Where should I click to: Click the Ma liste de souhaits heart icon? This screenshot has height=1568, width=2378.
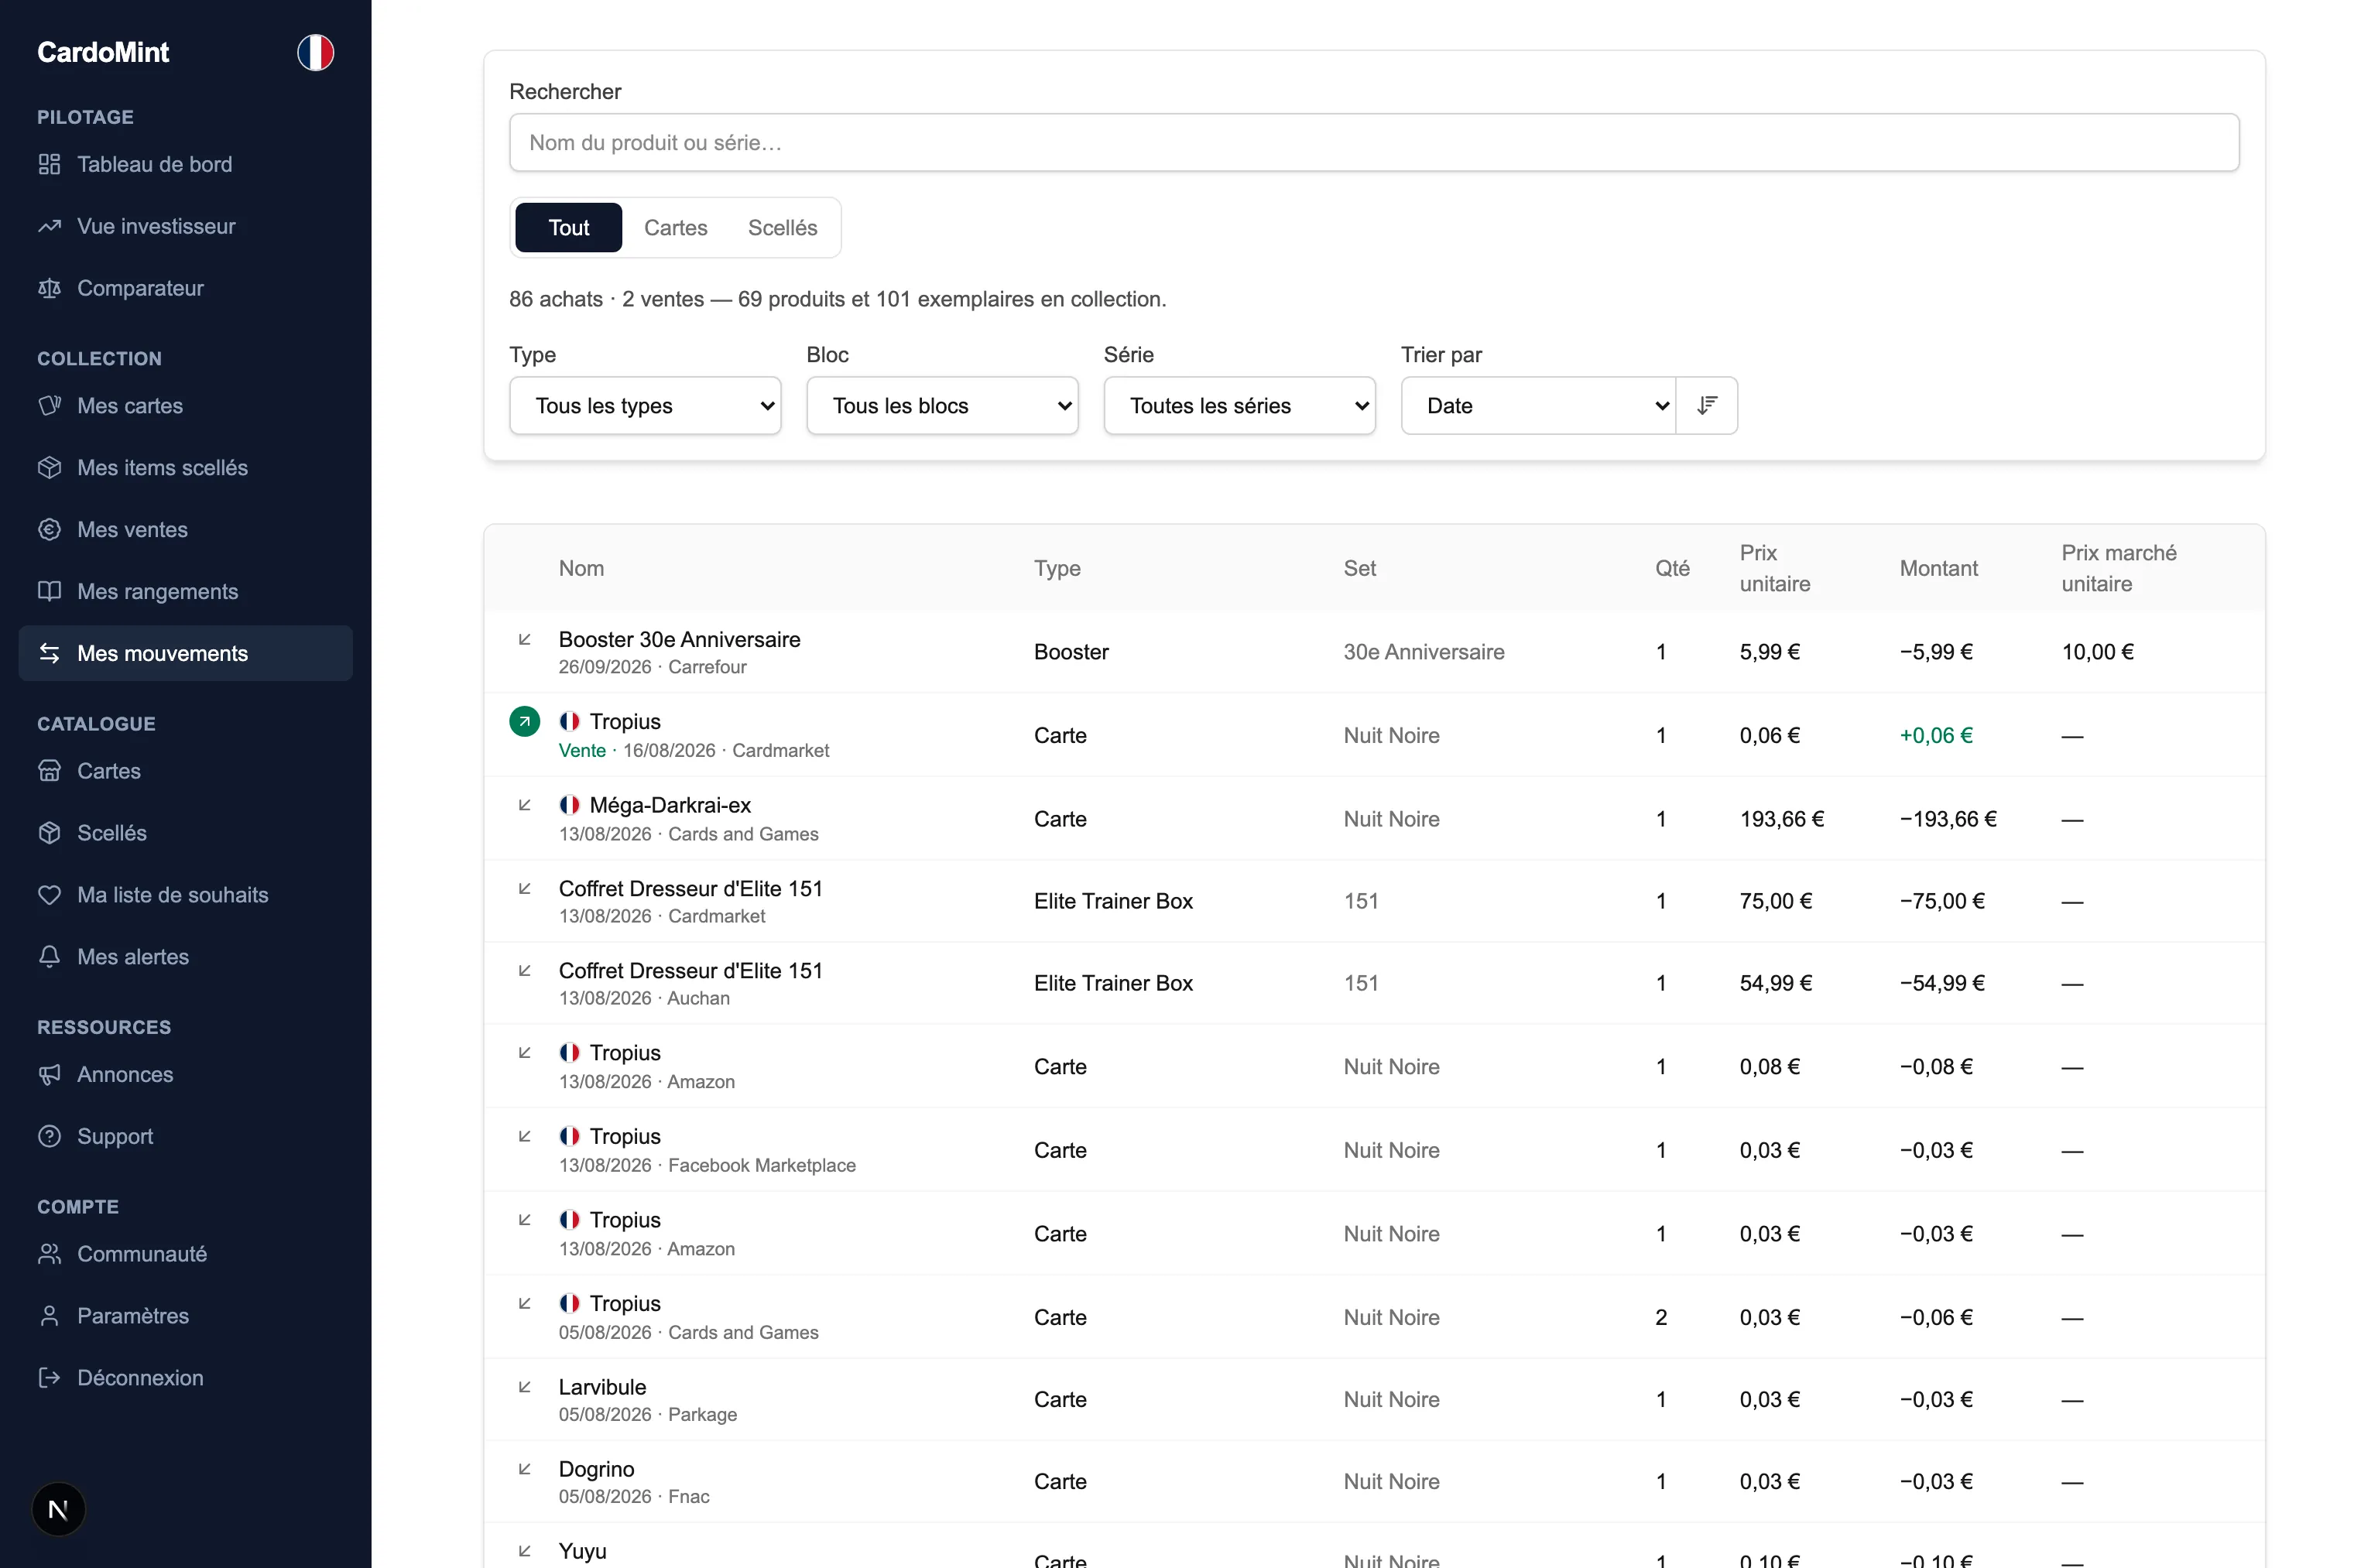49,895
